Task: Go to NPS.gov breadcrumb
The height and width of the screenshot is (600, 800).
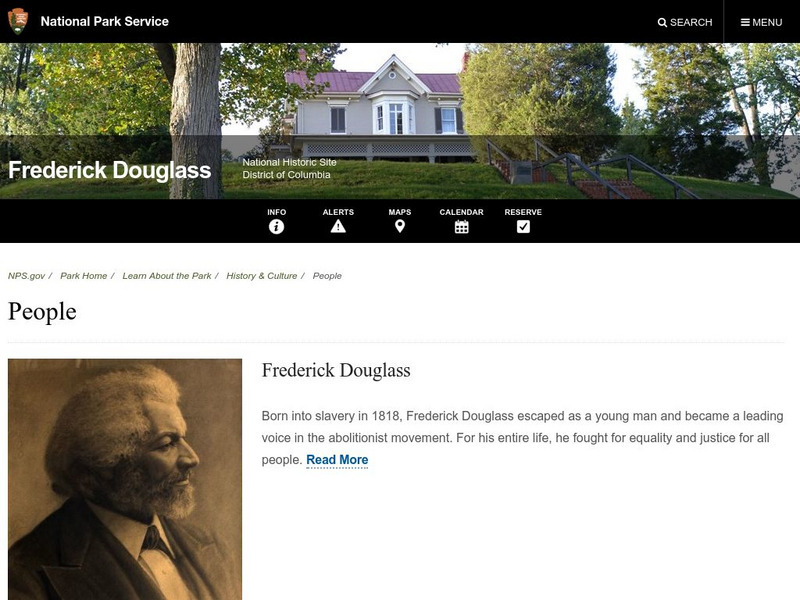Action: click(x=27, y=276)
